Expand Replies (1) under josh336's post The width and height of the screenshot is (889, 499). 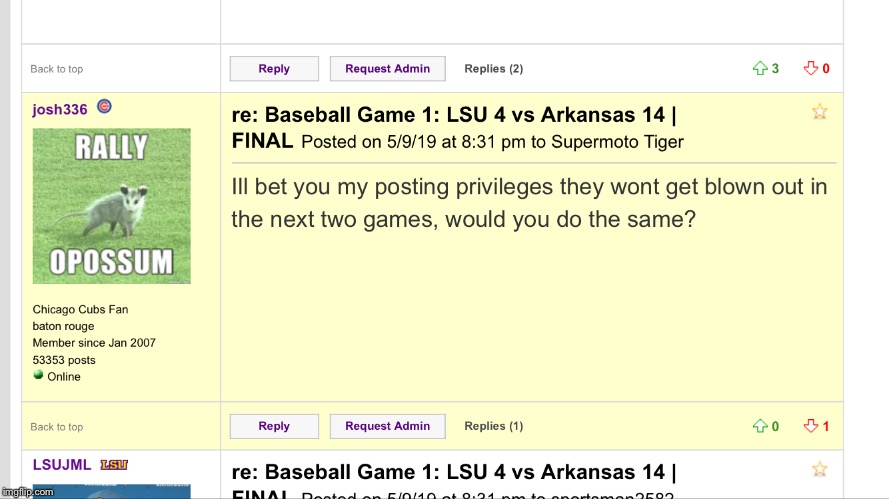(493, 427)
